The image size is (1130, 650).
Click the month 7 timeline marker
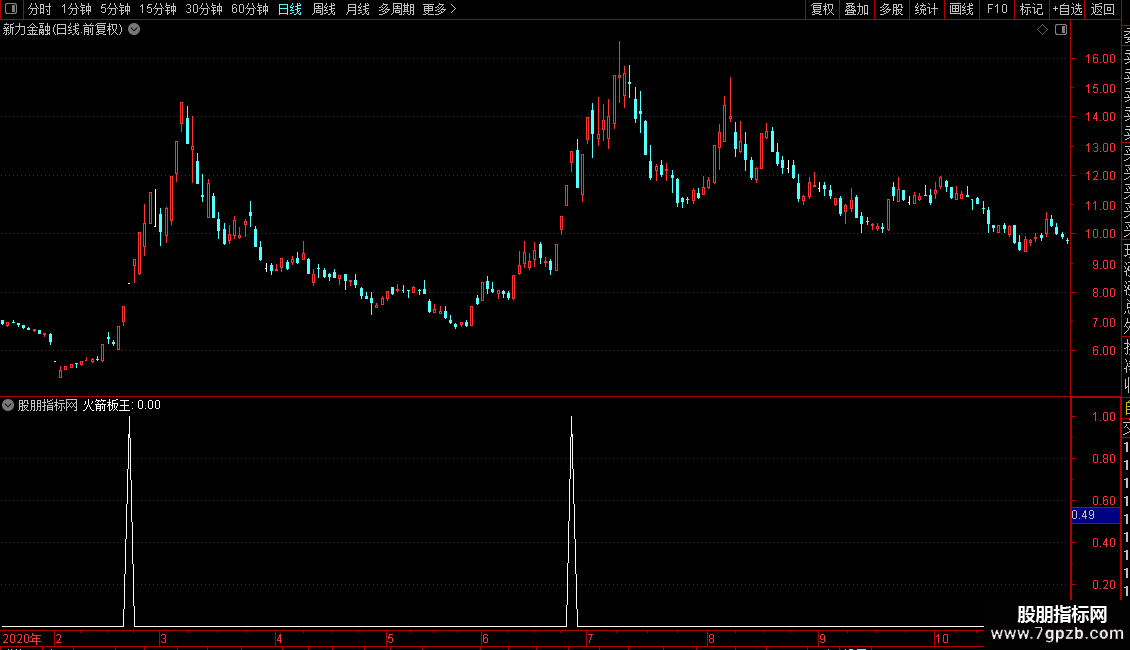(x=590, y=638)
